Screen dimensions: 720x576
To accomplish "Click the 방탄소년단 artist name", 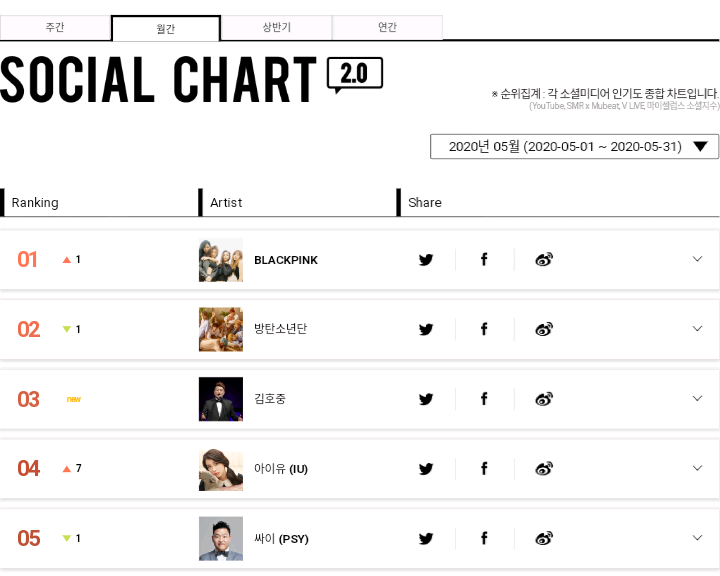I will tap(280, 329).
